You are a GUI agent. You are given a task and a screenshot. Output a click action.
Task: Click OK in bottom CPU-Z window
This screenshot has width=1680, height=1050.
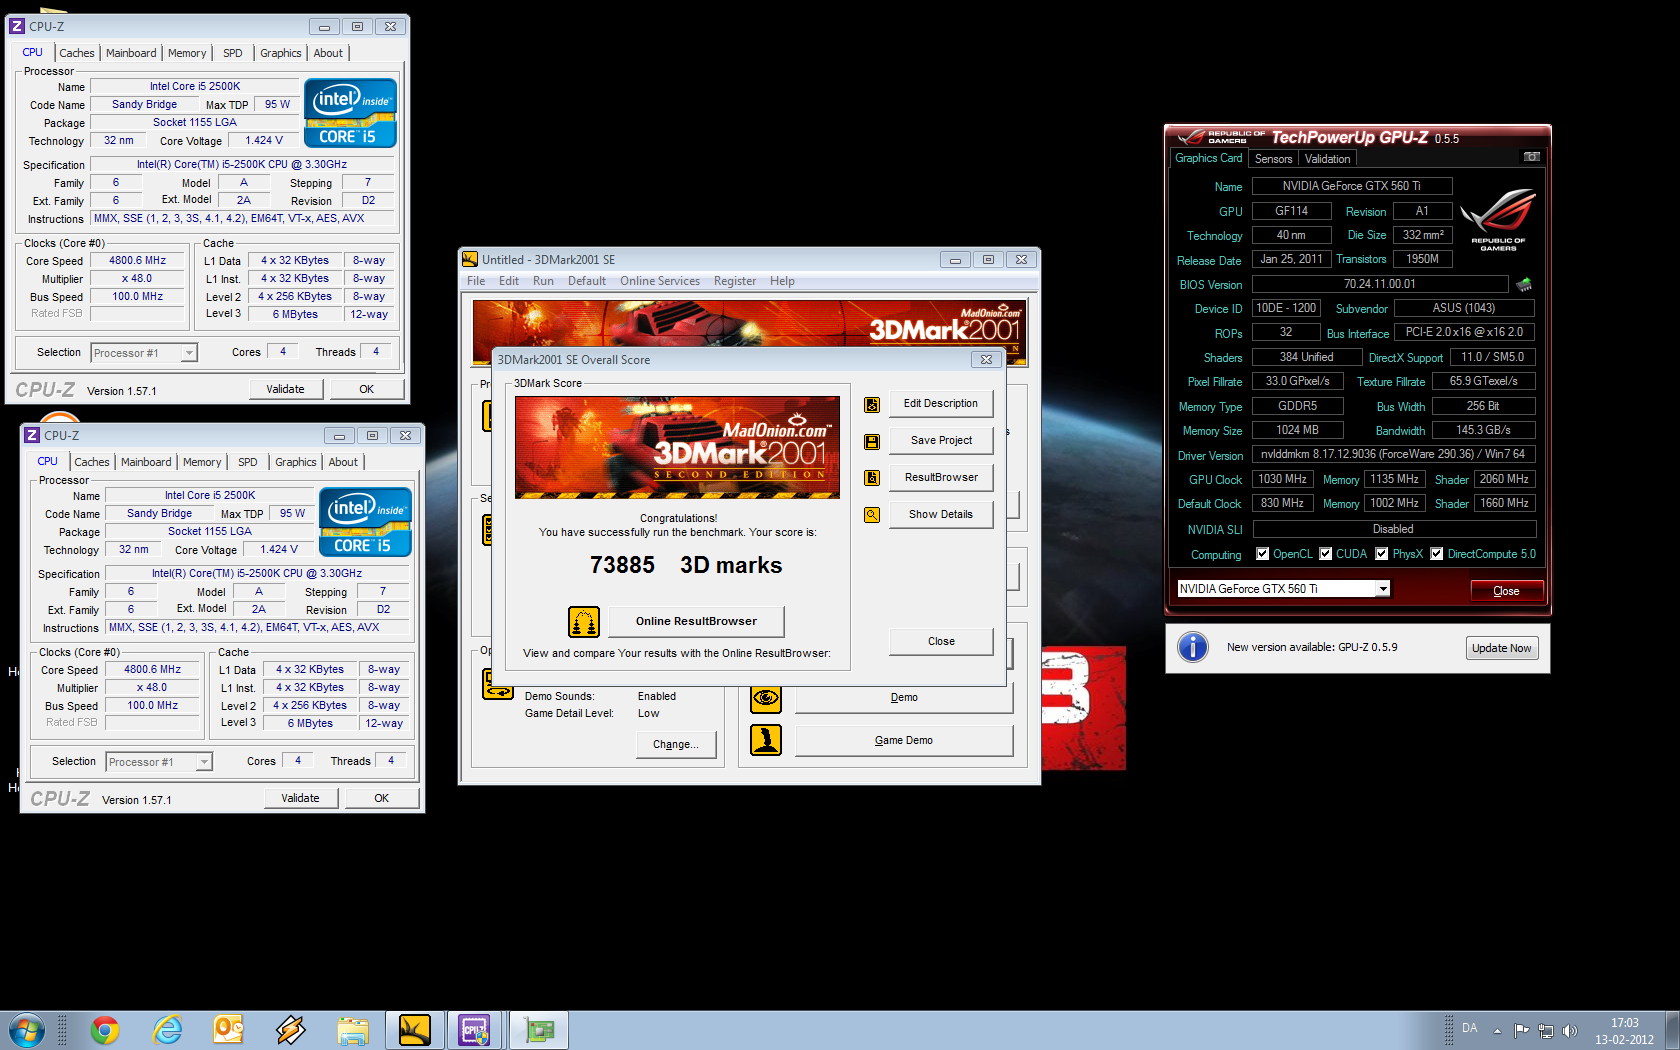click(382, 798)
